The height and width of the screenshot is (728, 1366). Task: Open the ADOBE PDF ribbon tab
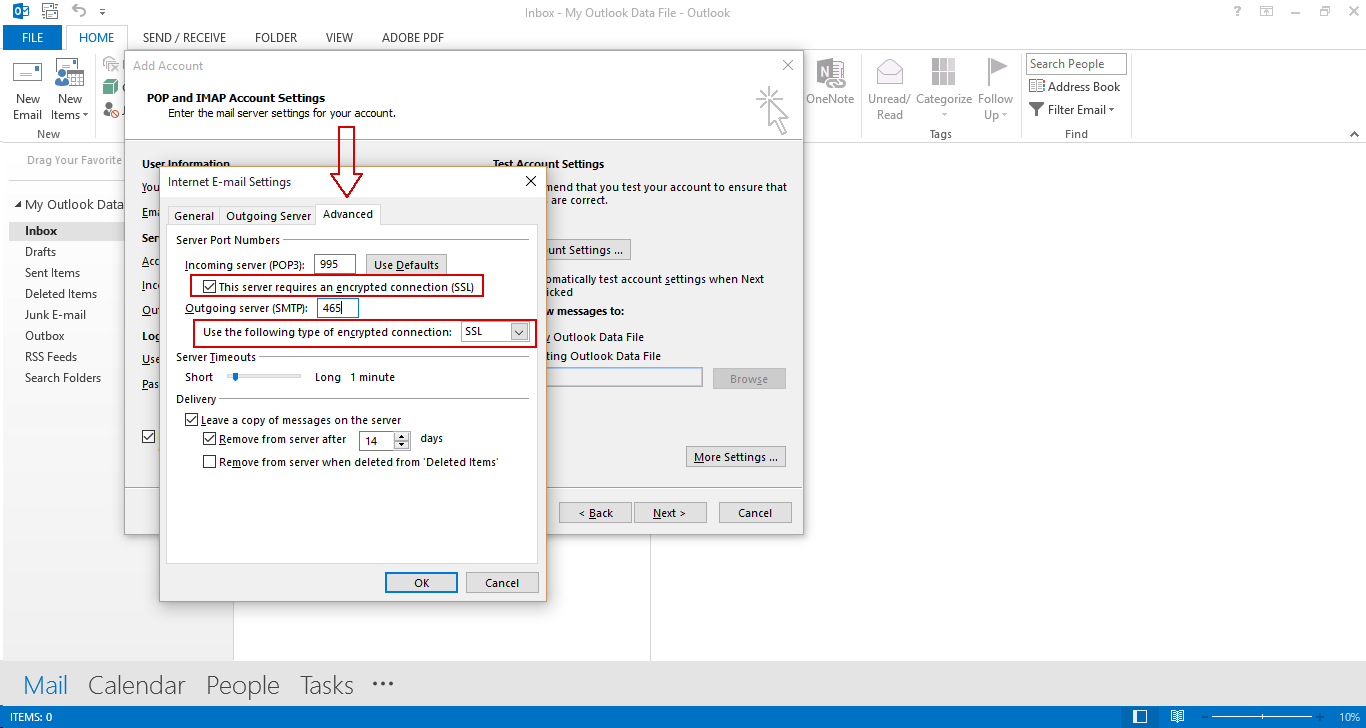coord(413,38)
